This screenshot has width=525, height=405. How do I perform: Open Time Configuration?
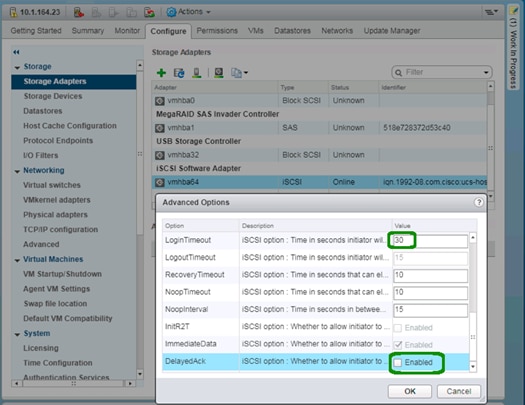click(58, 363)
